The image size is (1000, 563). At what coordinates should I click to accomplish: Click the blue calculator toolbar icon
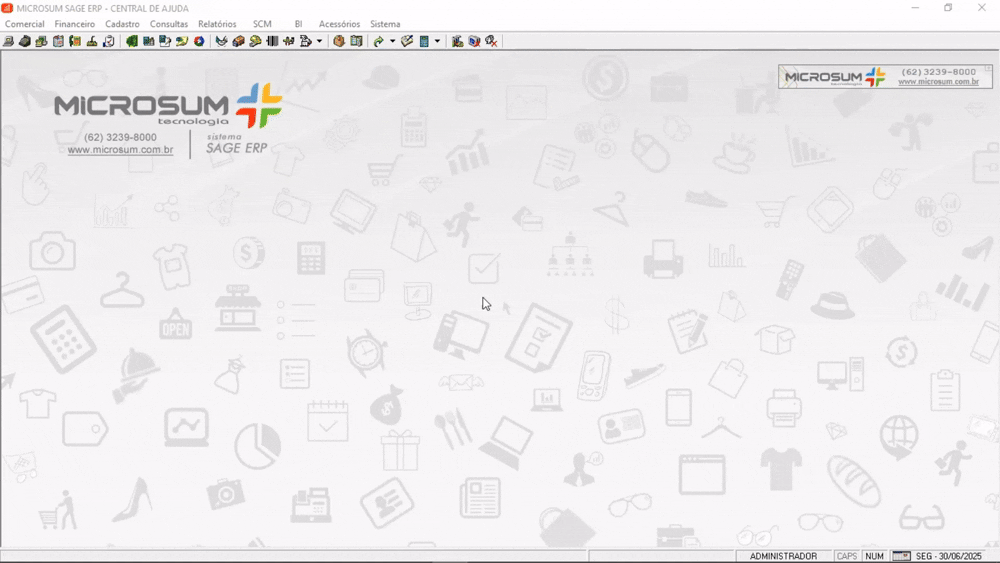coord(424,41)
